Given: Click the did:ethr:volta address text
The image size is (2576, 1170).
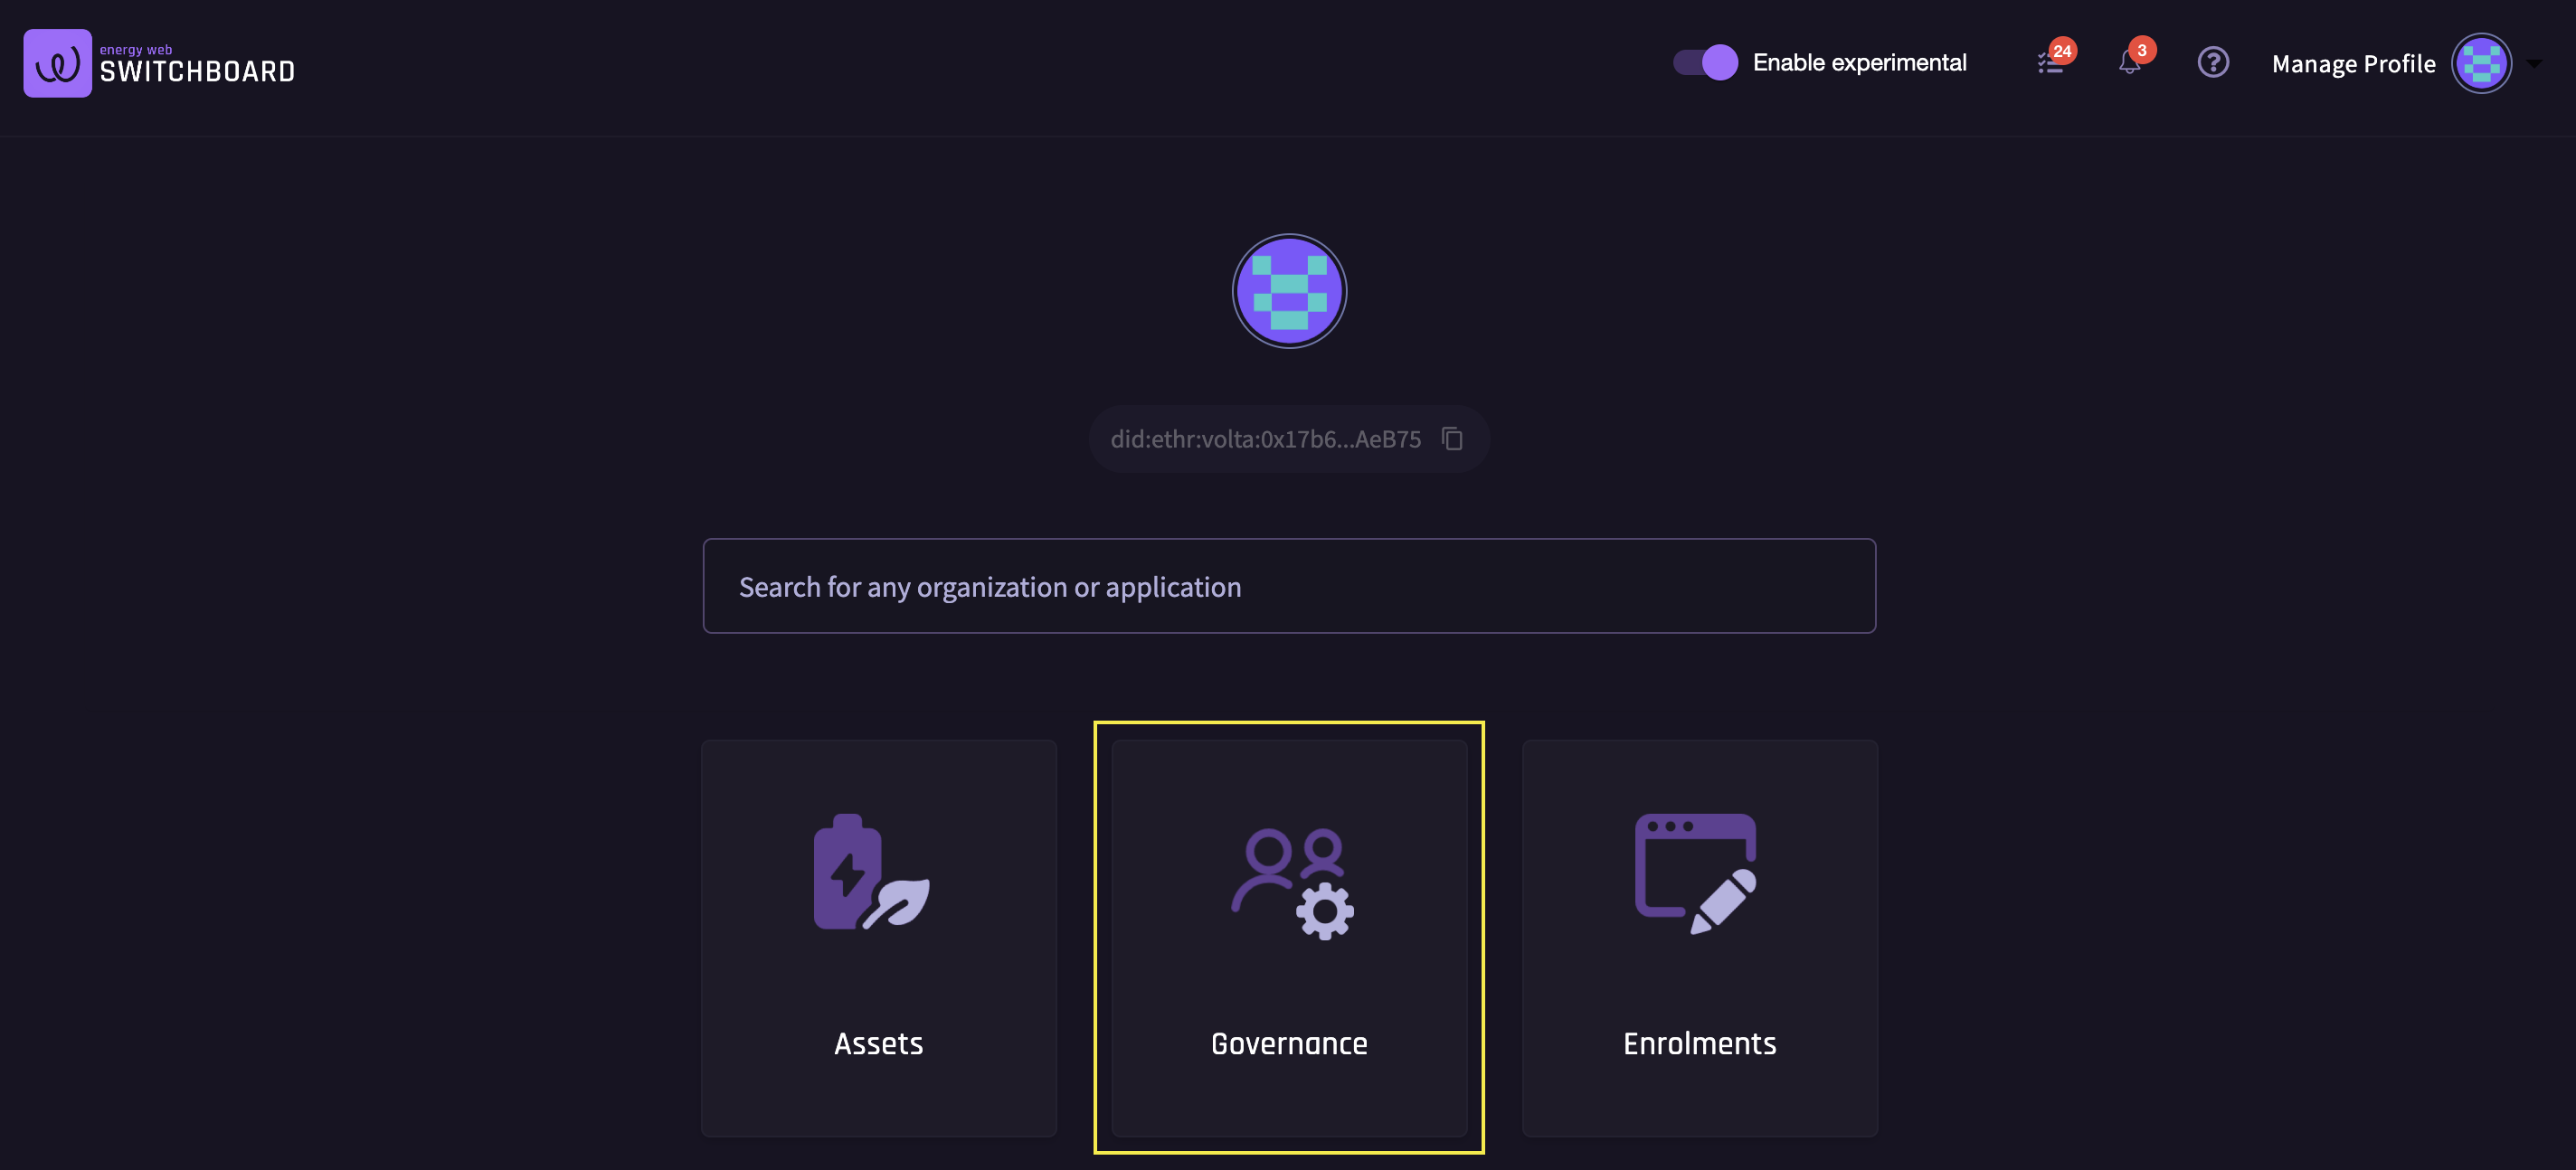Looking at the screenshot, I should click(1265, 439).
